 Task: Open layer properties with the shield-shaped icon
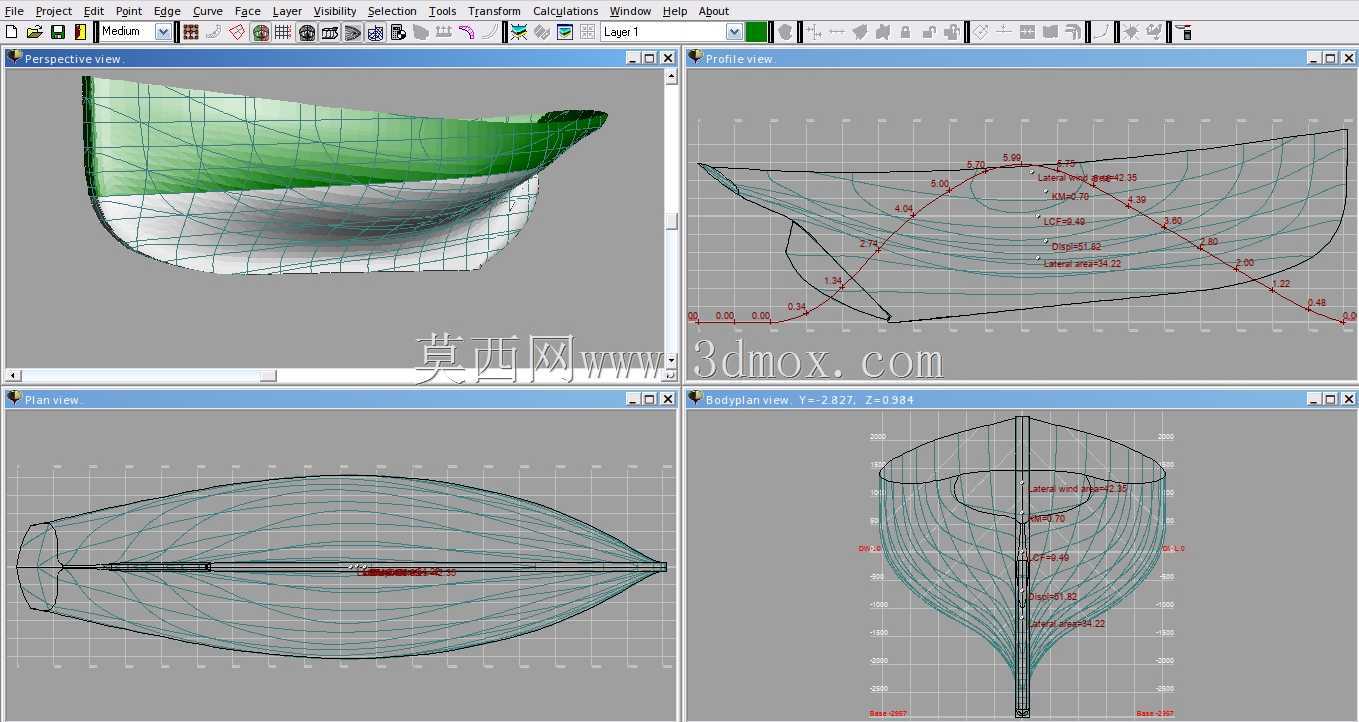coord(785,32)
